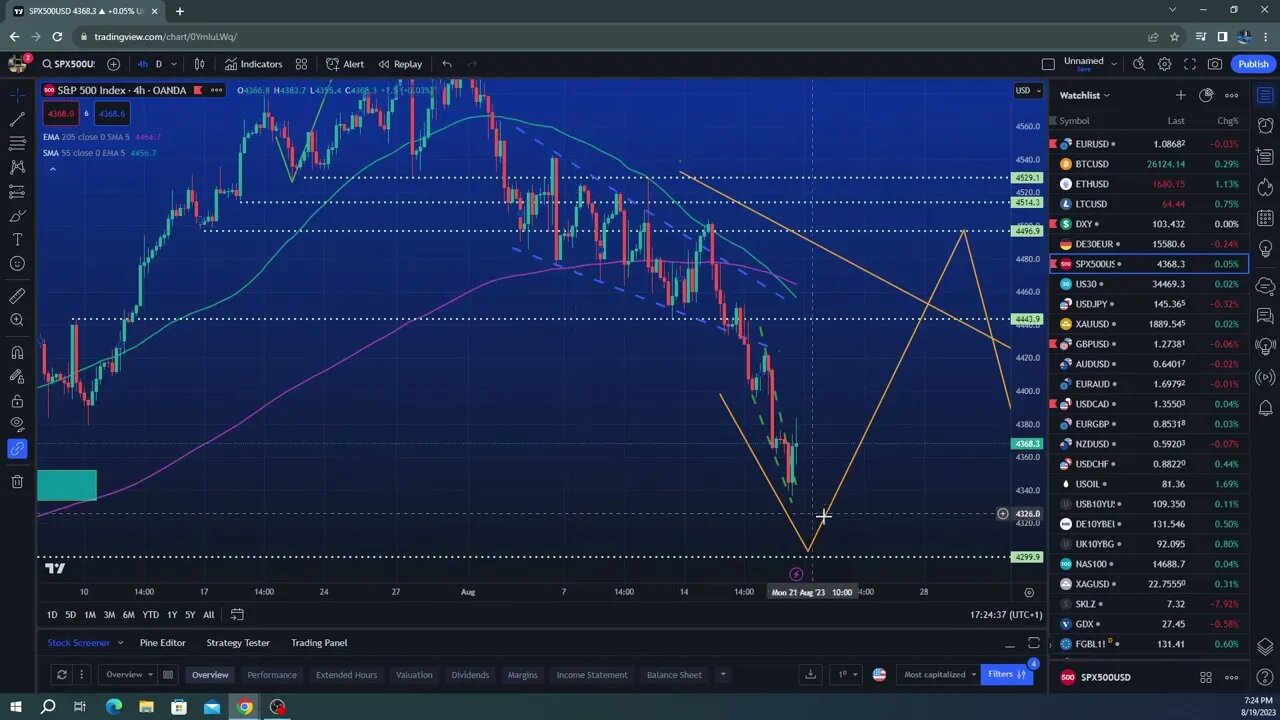The height and width of the screenshot is (720, 1280).
Task: Click the highlighted link drawings icon
Action: (x=17, y=449)
